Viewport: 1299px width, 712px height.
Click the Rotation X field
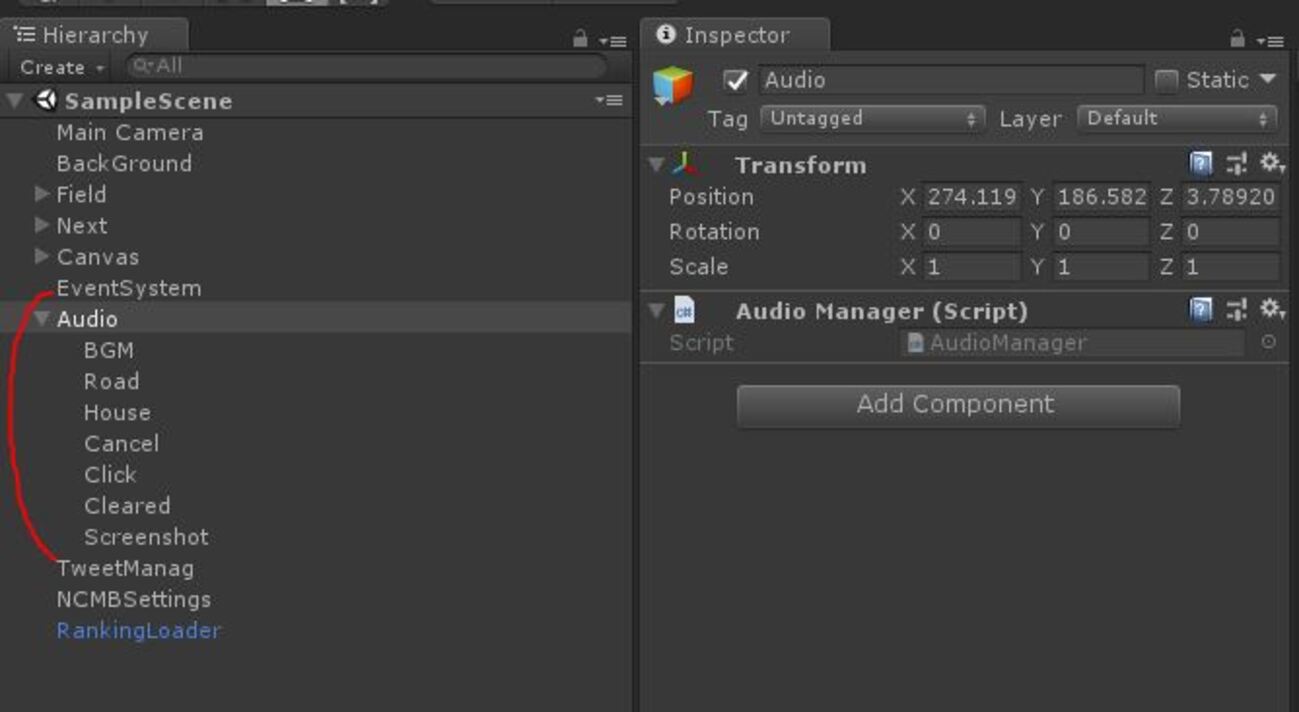pos(971,232)
